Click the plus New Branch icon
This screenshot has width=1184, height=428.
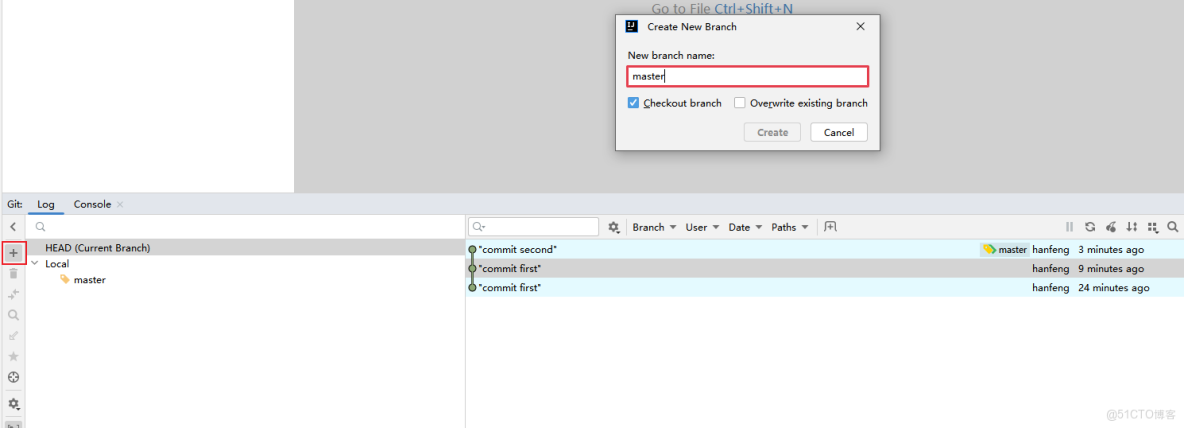click(x=14, y=253)
